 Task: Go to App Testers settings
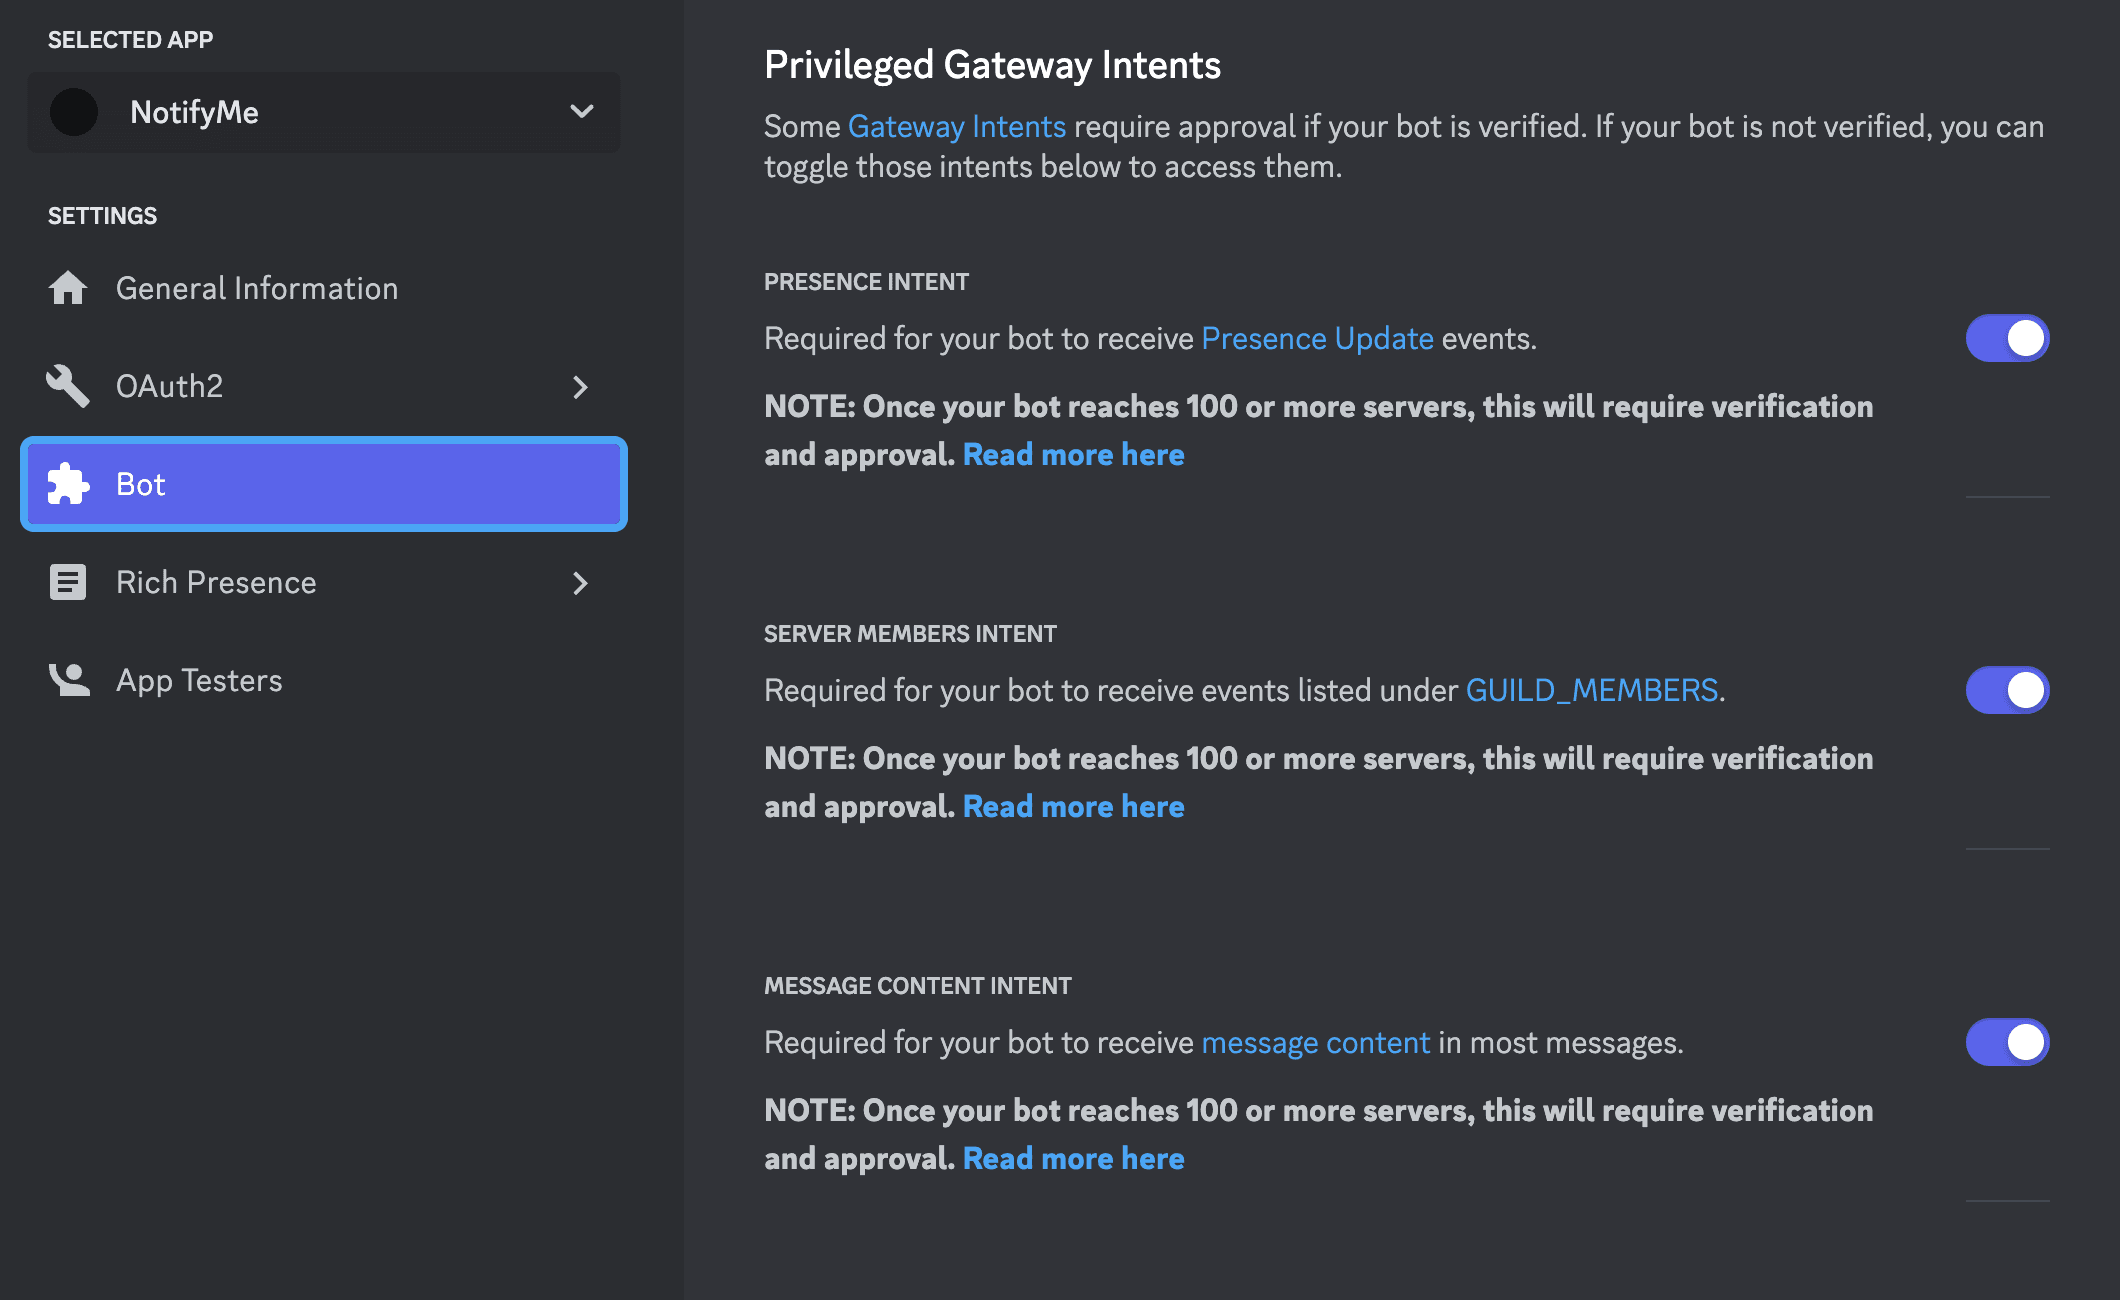point(199,680)
